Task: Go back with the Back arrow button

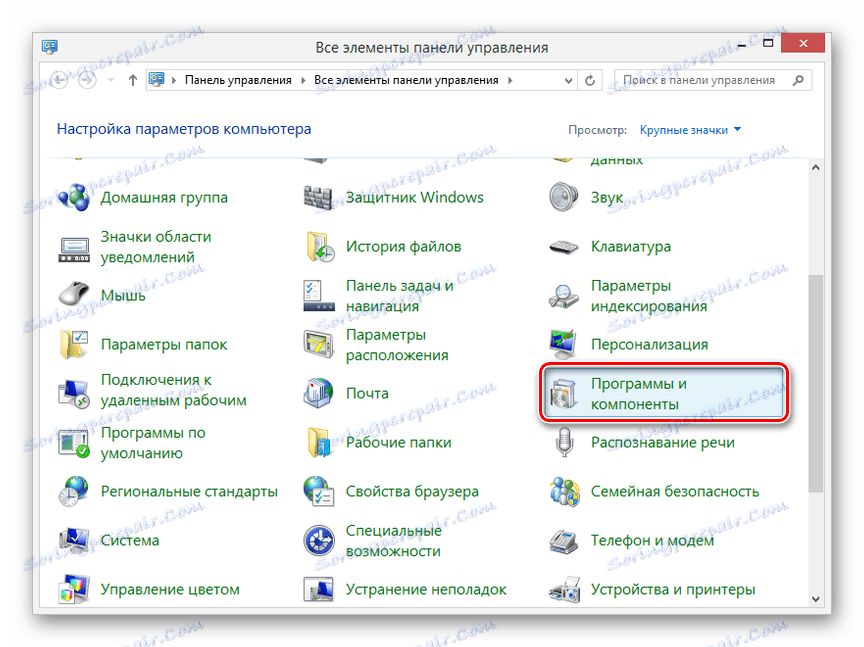Action: coord(59,80)
